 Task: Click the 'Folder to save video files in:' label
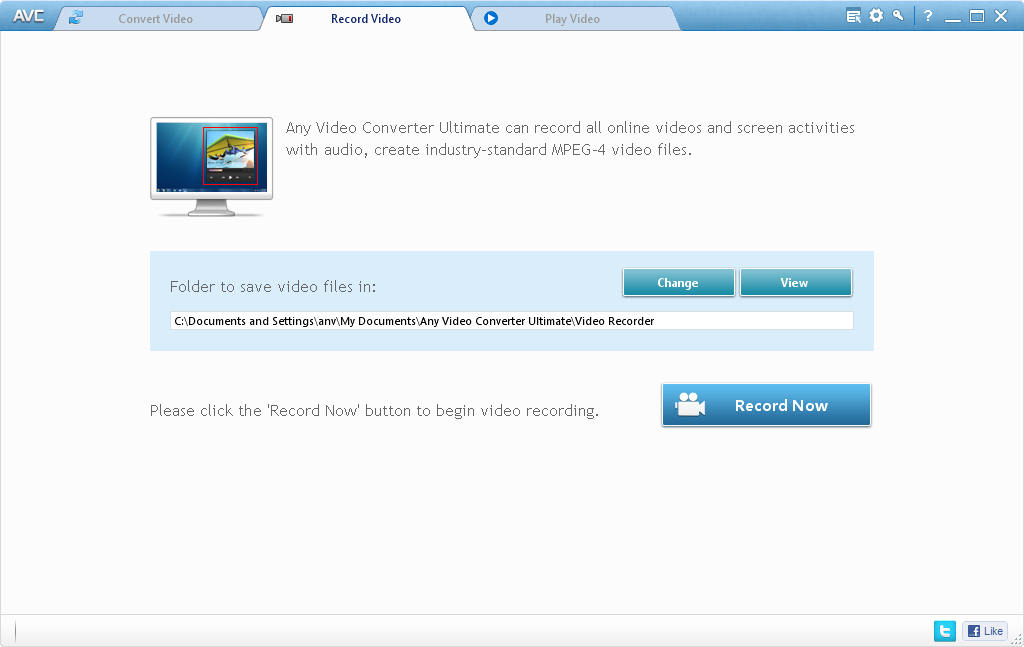click(273, 287)
